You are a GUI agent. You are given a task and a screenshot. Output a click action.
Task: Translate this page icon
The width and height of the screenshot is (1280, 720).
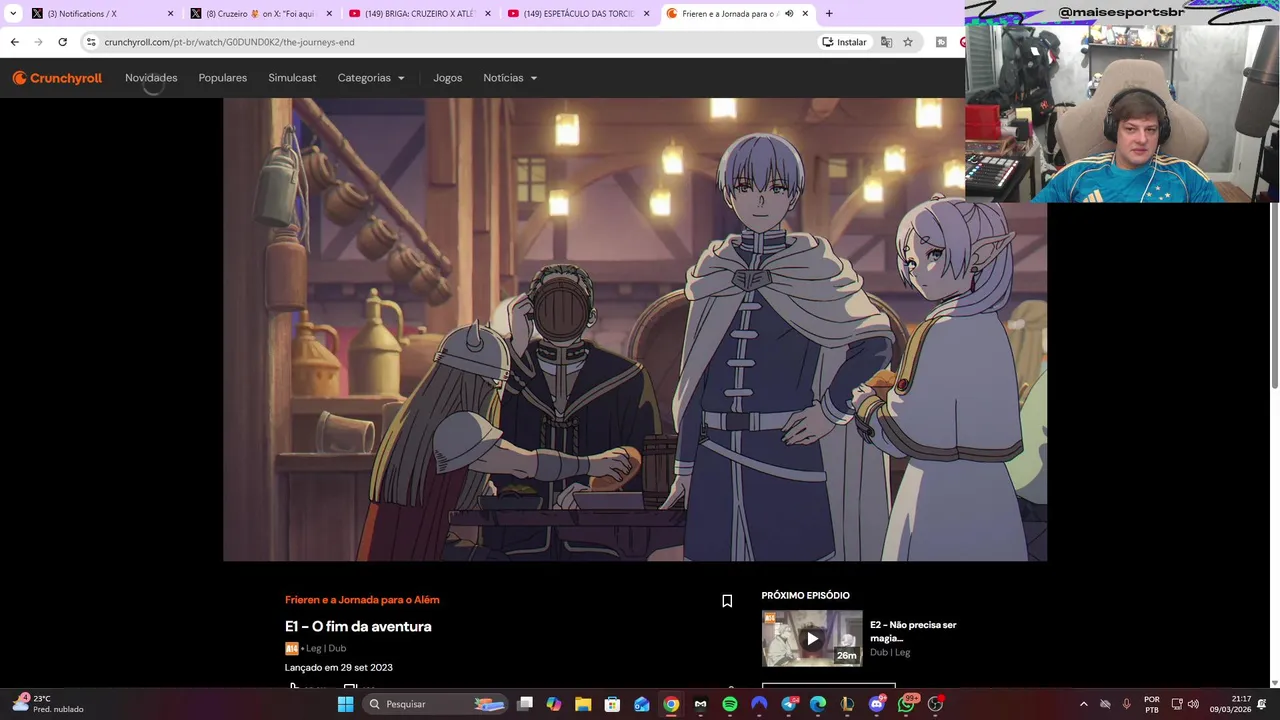(x=886, y=42)
